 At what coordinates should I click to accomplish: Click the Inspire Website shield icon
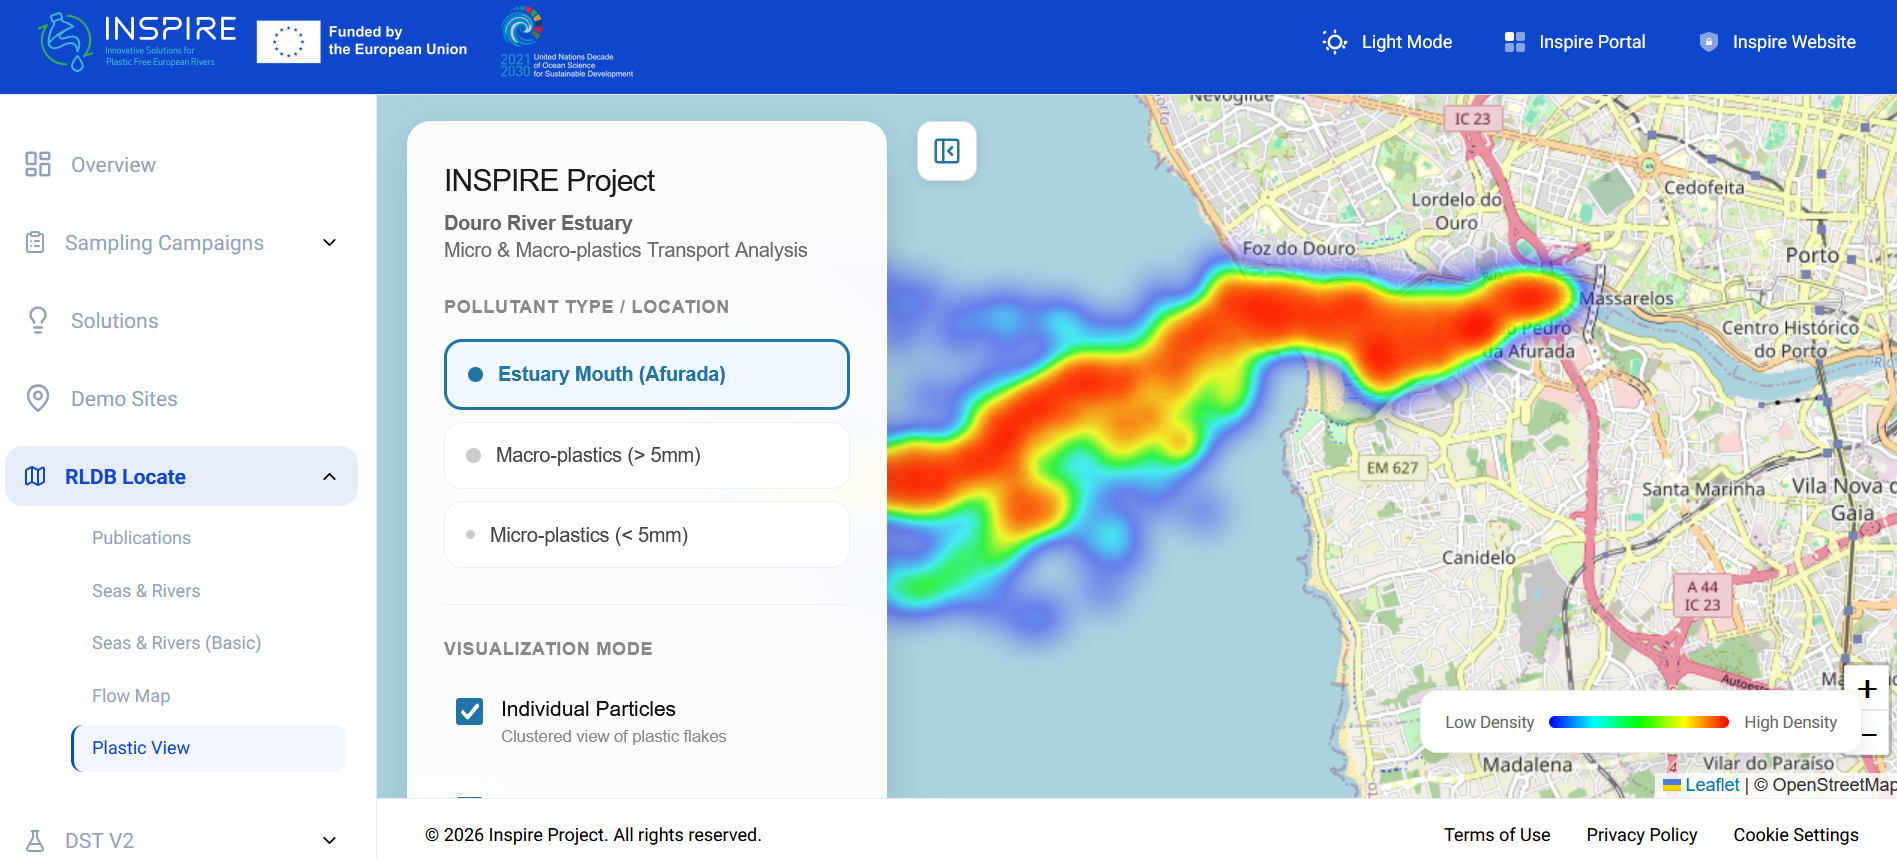pyautogui.click(x=1708, y=42)
